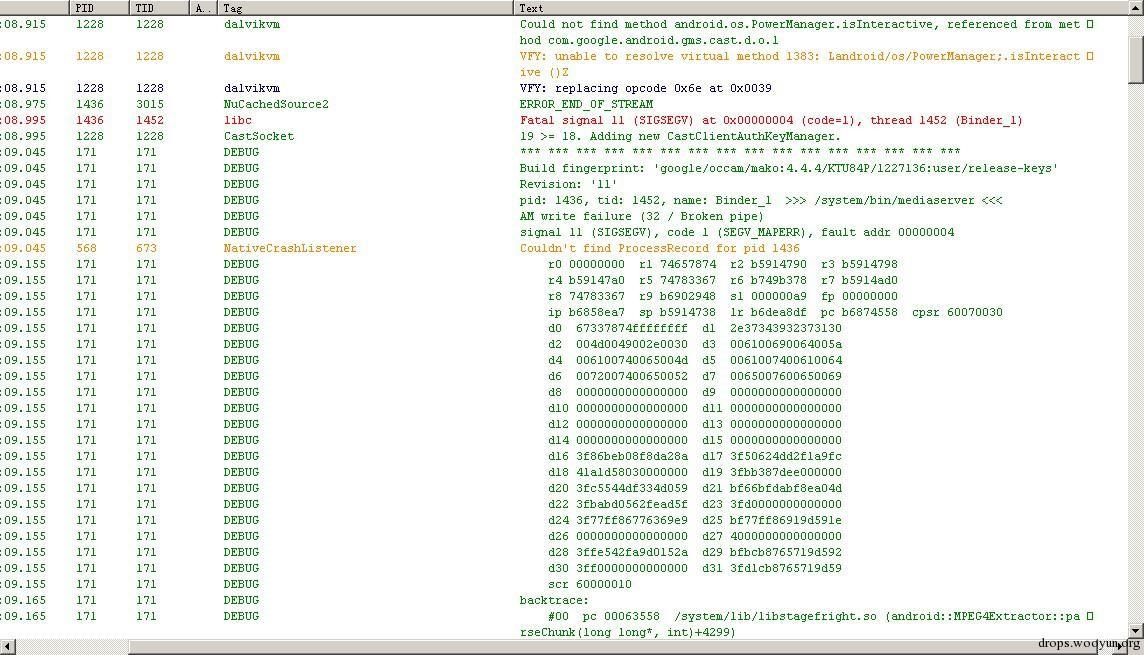1144x655 pixels.
Task: Click the vertical scrollbar up arrow
Action: point(1136,7)
